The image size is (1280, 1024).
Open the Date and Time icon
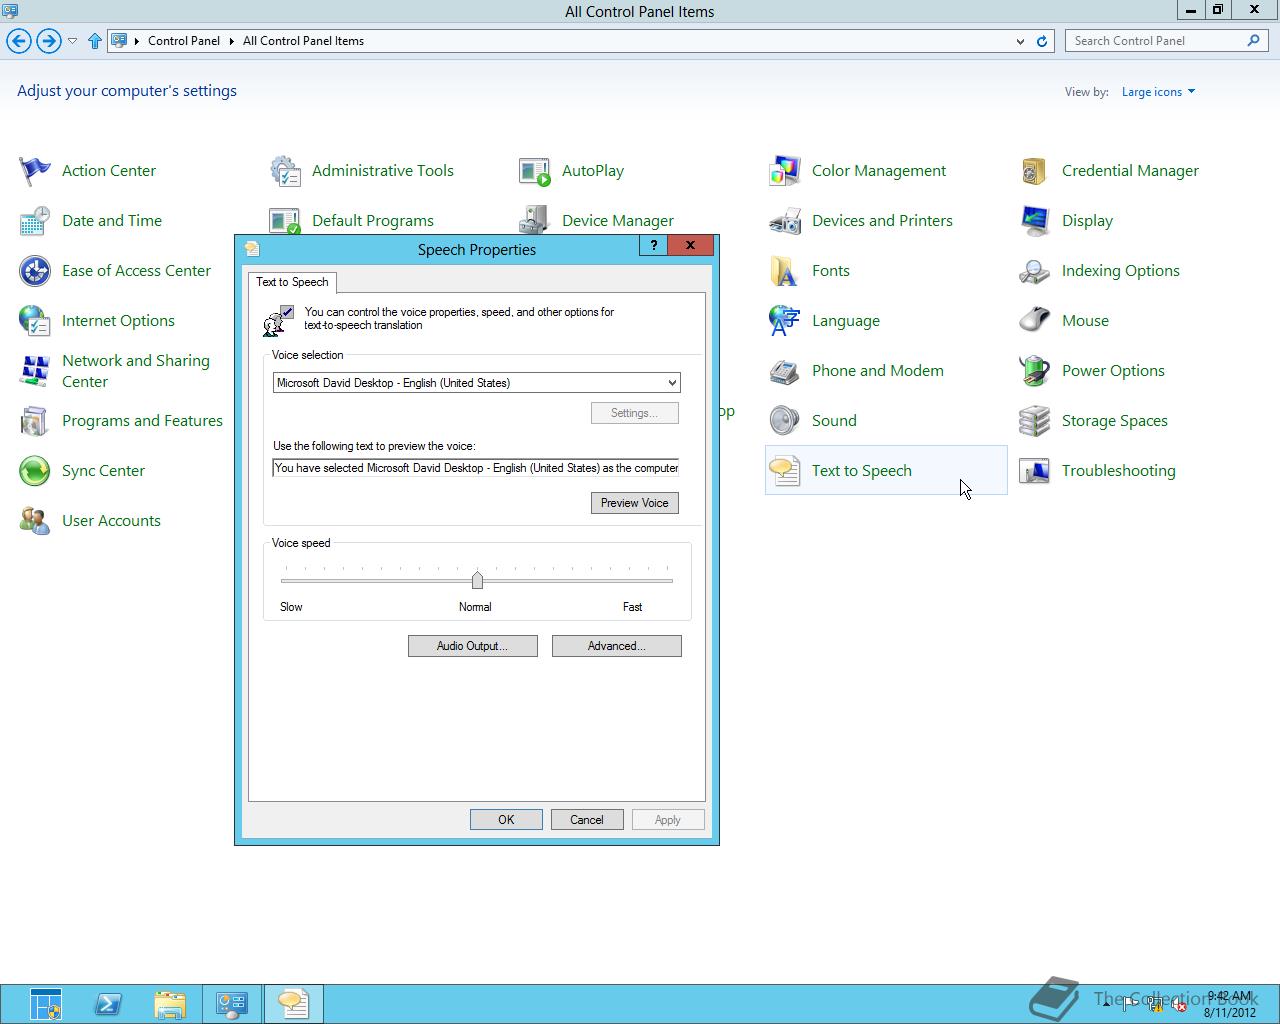point(35,221)
